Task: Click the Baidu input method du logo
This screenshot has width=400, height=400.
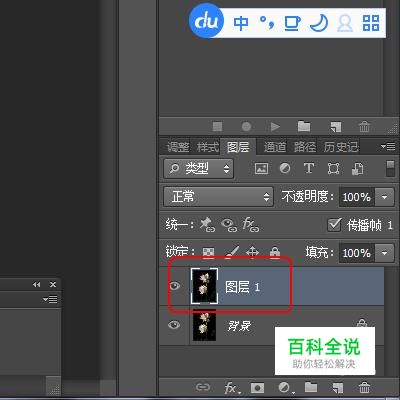Action: pyautogui.click(x=206, y=22)
